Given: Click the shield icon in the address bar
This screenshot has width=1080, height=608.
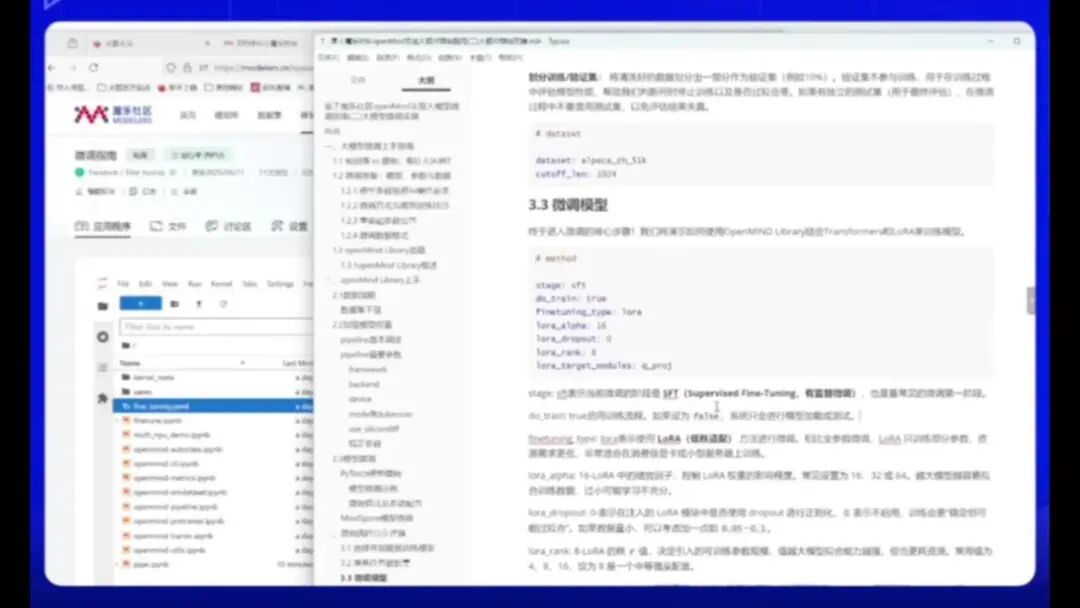Looking at the screenshot, I should click(172, 67).
